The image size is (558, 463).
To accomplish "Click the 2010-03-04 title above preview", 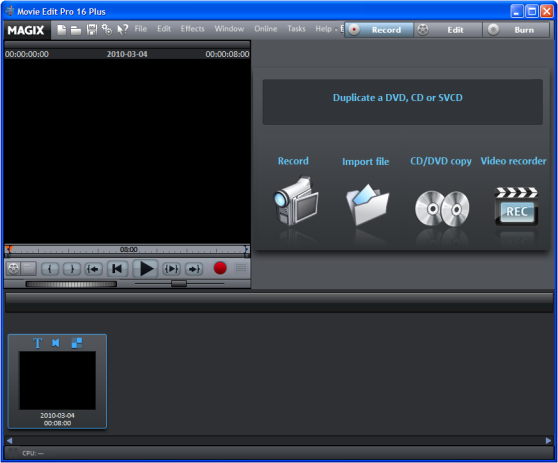I will click(127, 54).
